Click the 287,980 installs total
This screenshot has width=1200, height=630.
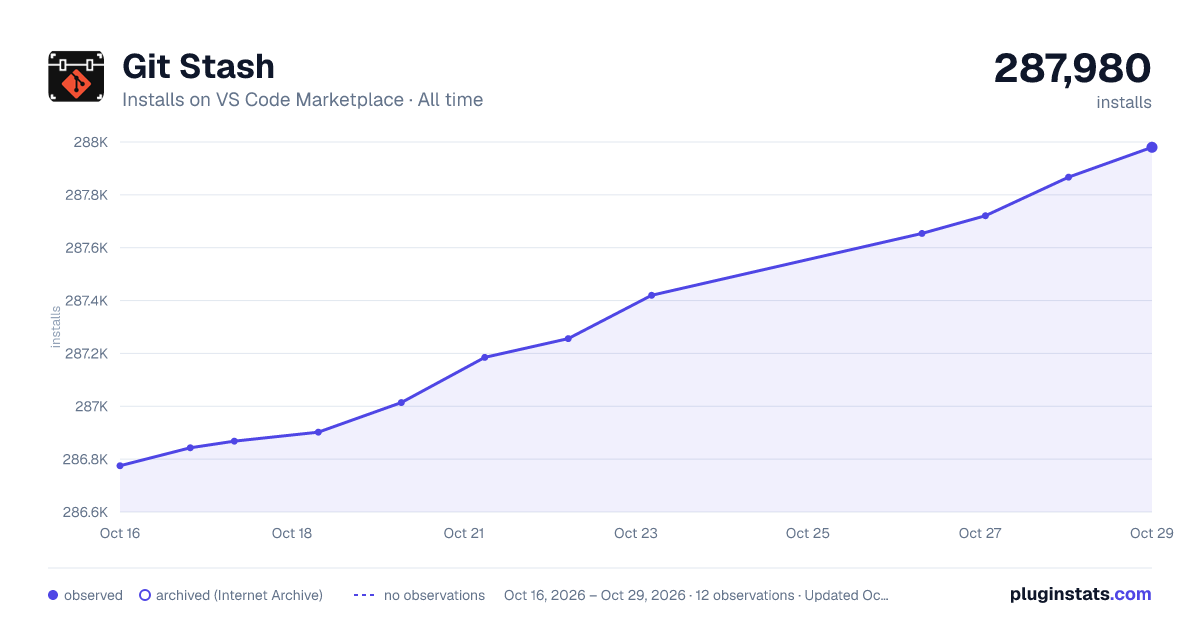pos(1072,68)
